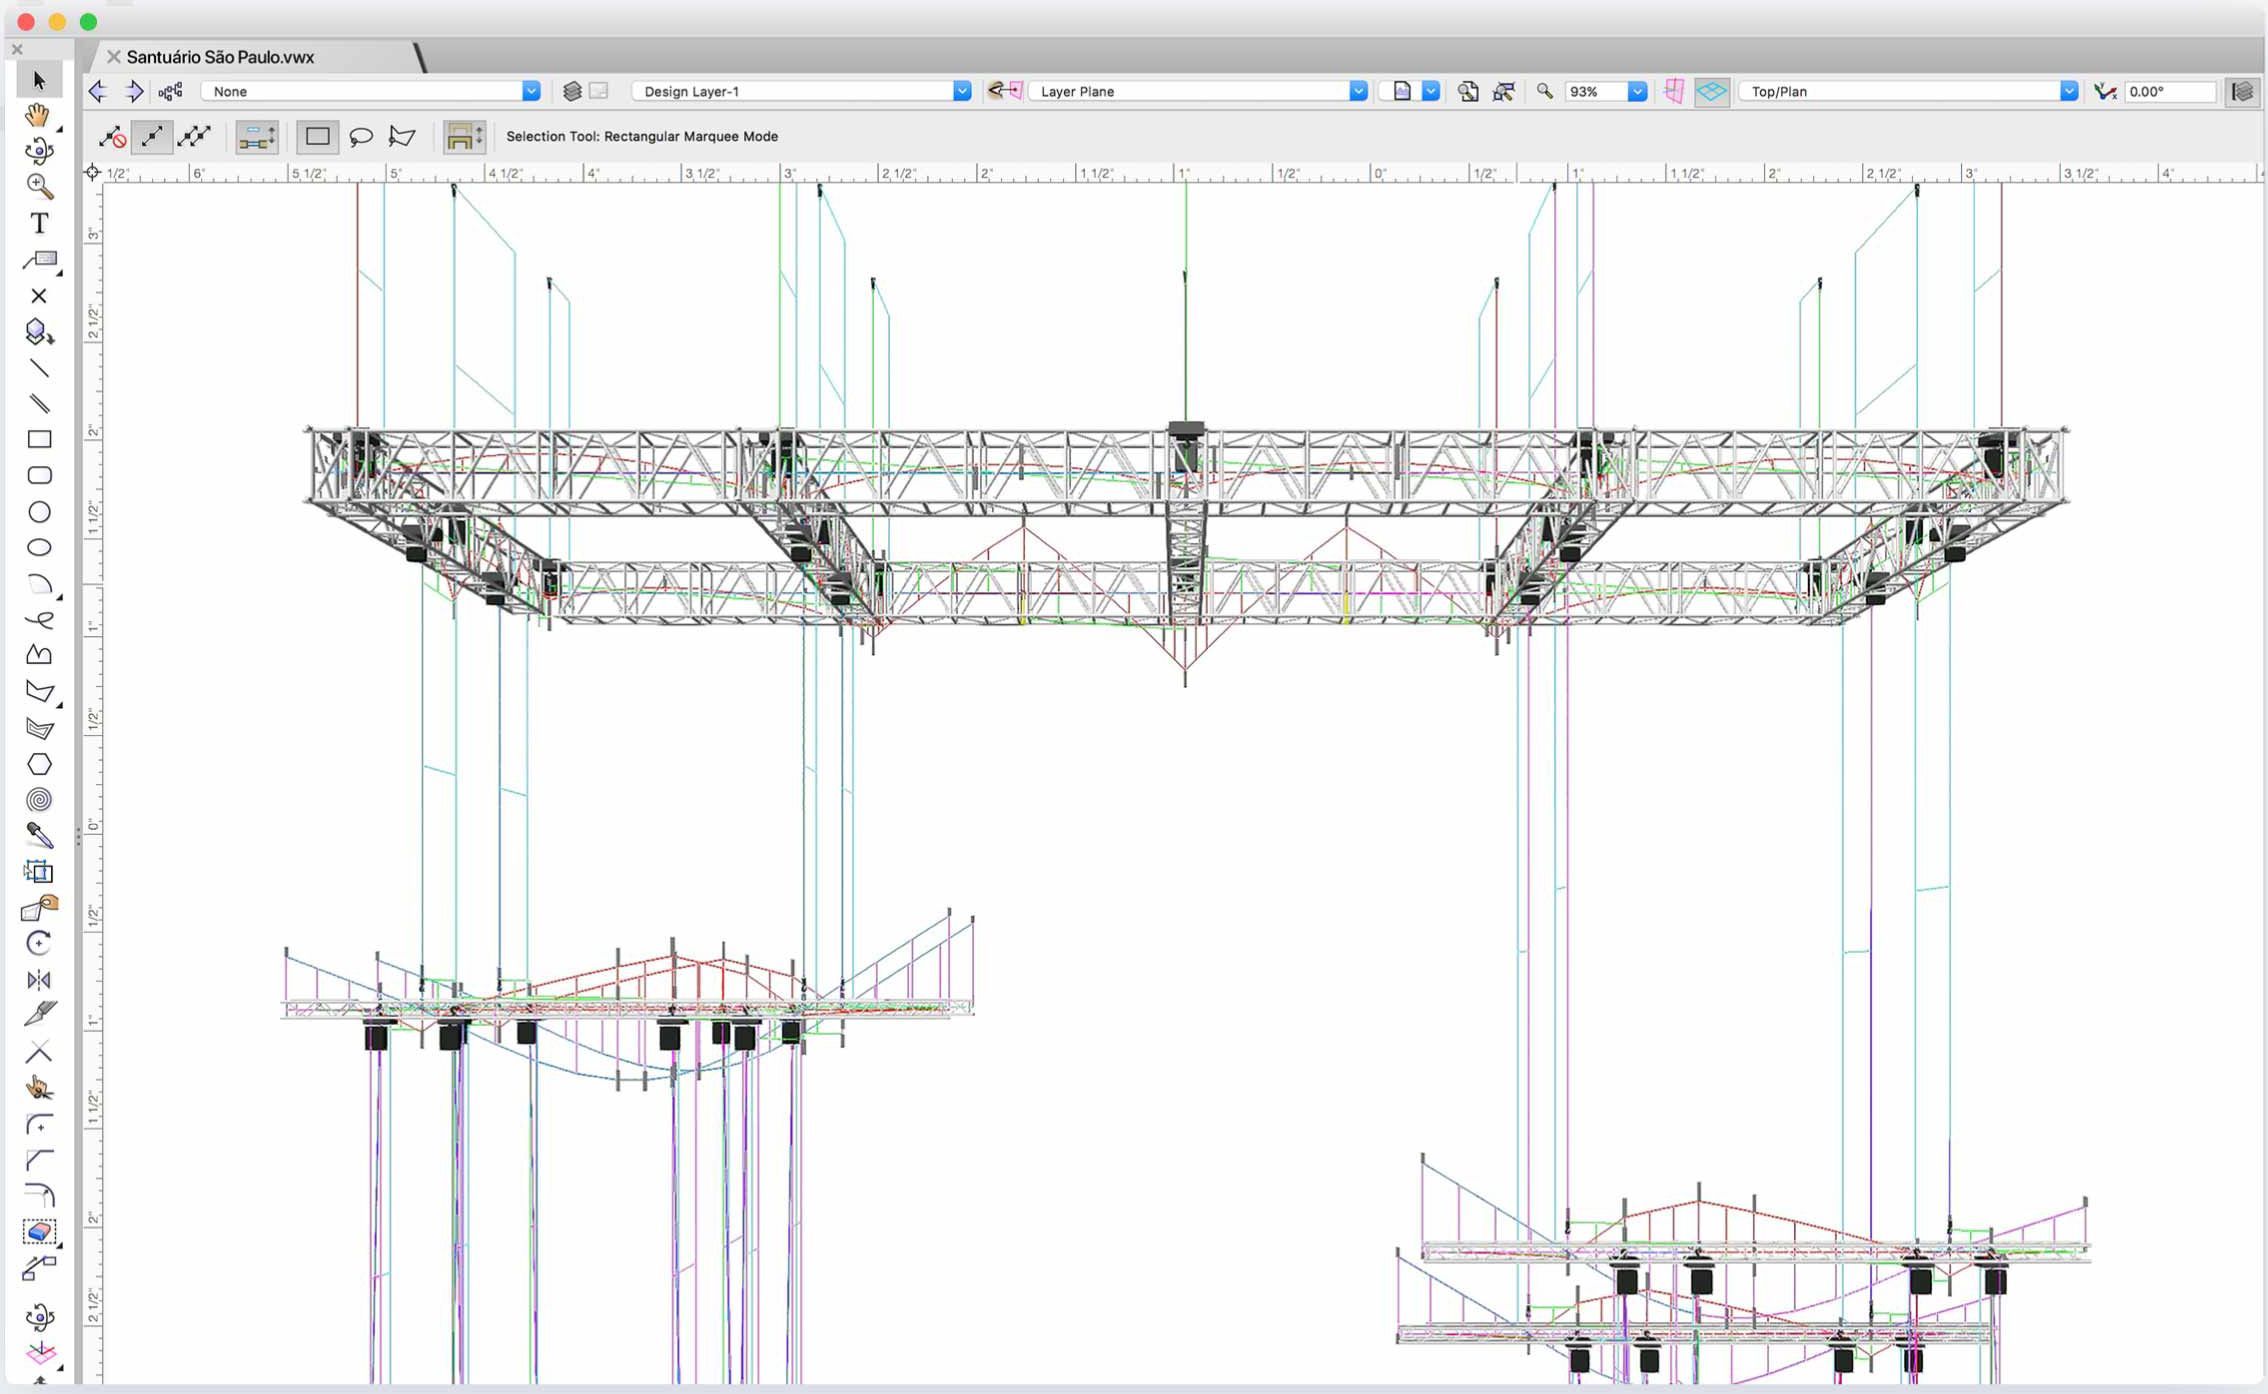Image resolution: width=2268 pixels, height=1394 pixels.
Task: Open the Top/Plan view dropdown
Action: click(1909, 91)
